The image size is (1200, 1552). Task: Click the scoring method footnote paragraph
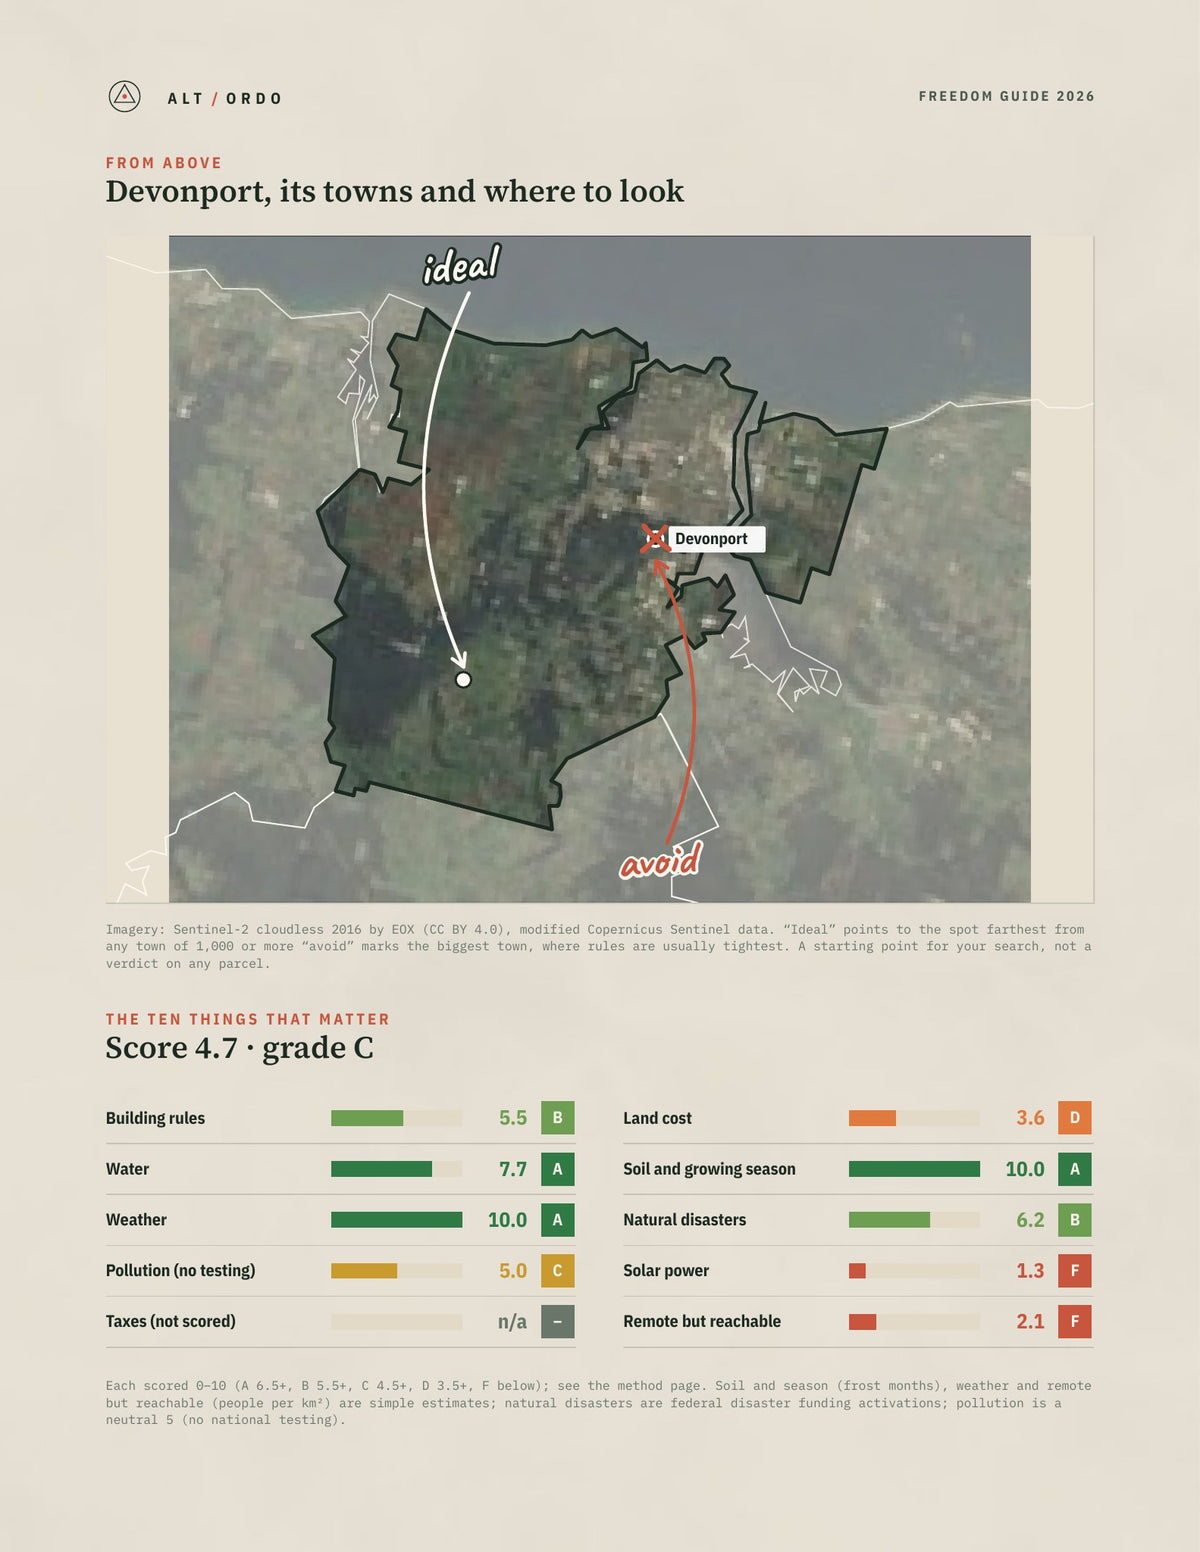(598, 1403)
